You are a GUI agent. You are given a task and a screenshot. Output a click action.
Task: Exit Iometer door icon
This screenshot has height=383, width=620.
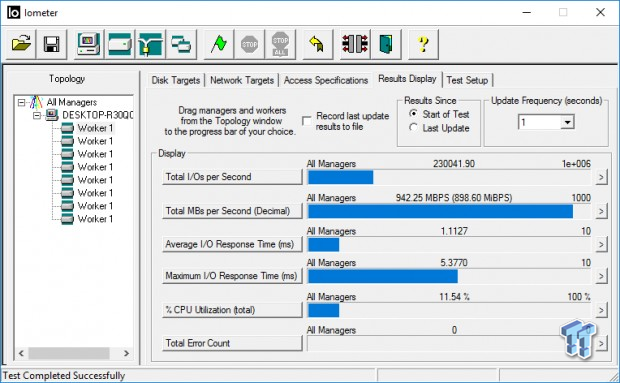(386, 44)
